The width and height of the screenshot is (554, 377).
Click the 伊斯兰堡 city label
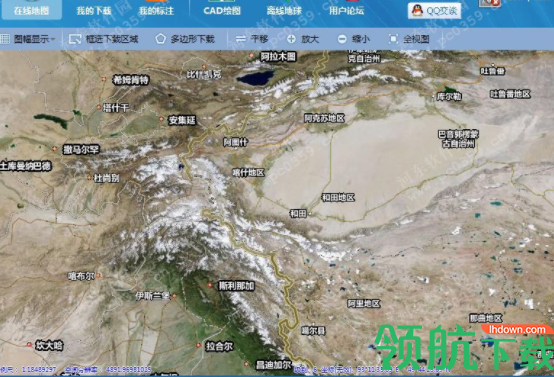click(153, 295)
